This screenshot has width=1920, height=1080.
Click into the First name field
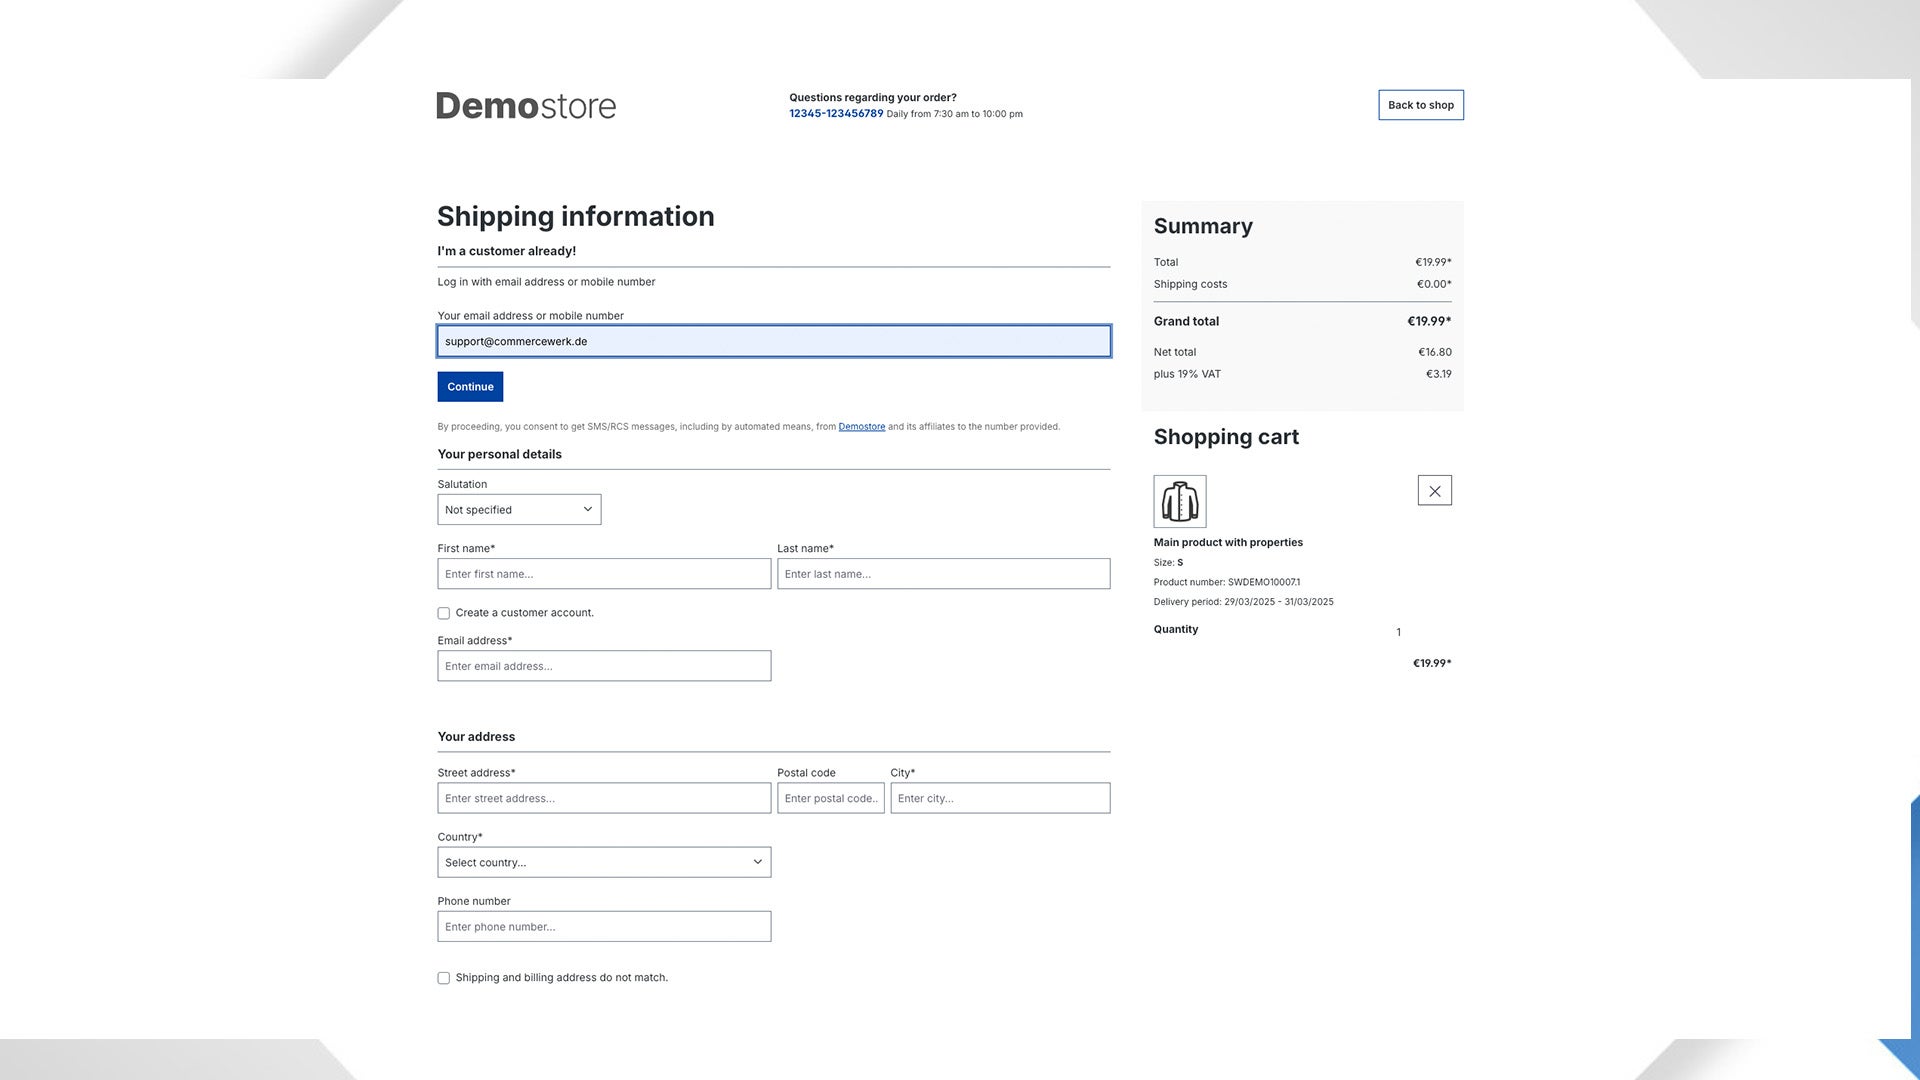click(604, 574)
